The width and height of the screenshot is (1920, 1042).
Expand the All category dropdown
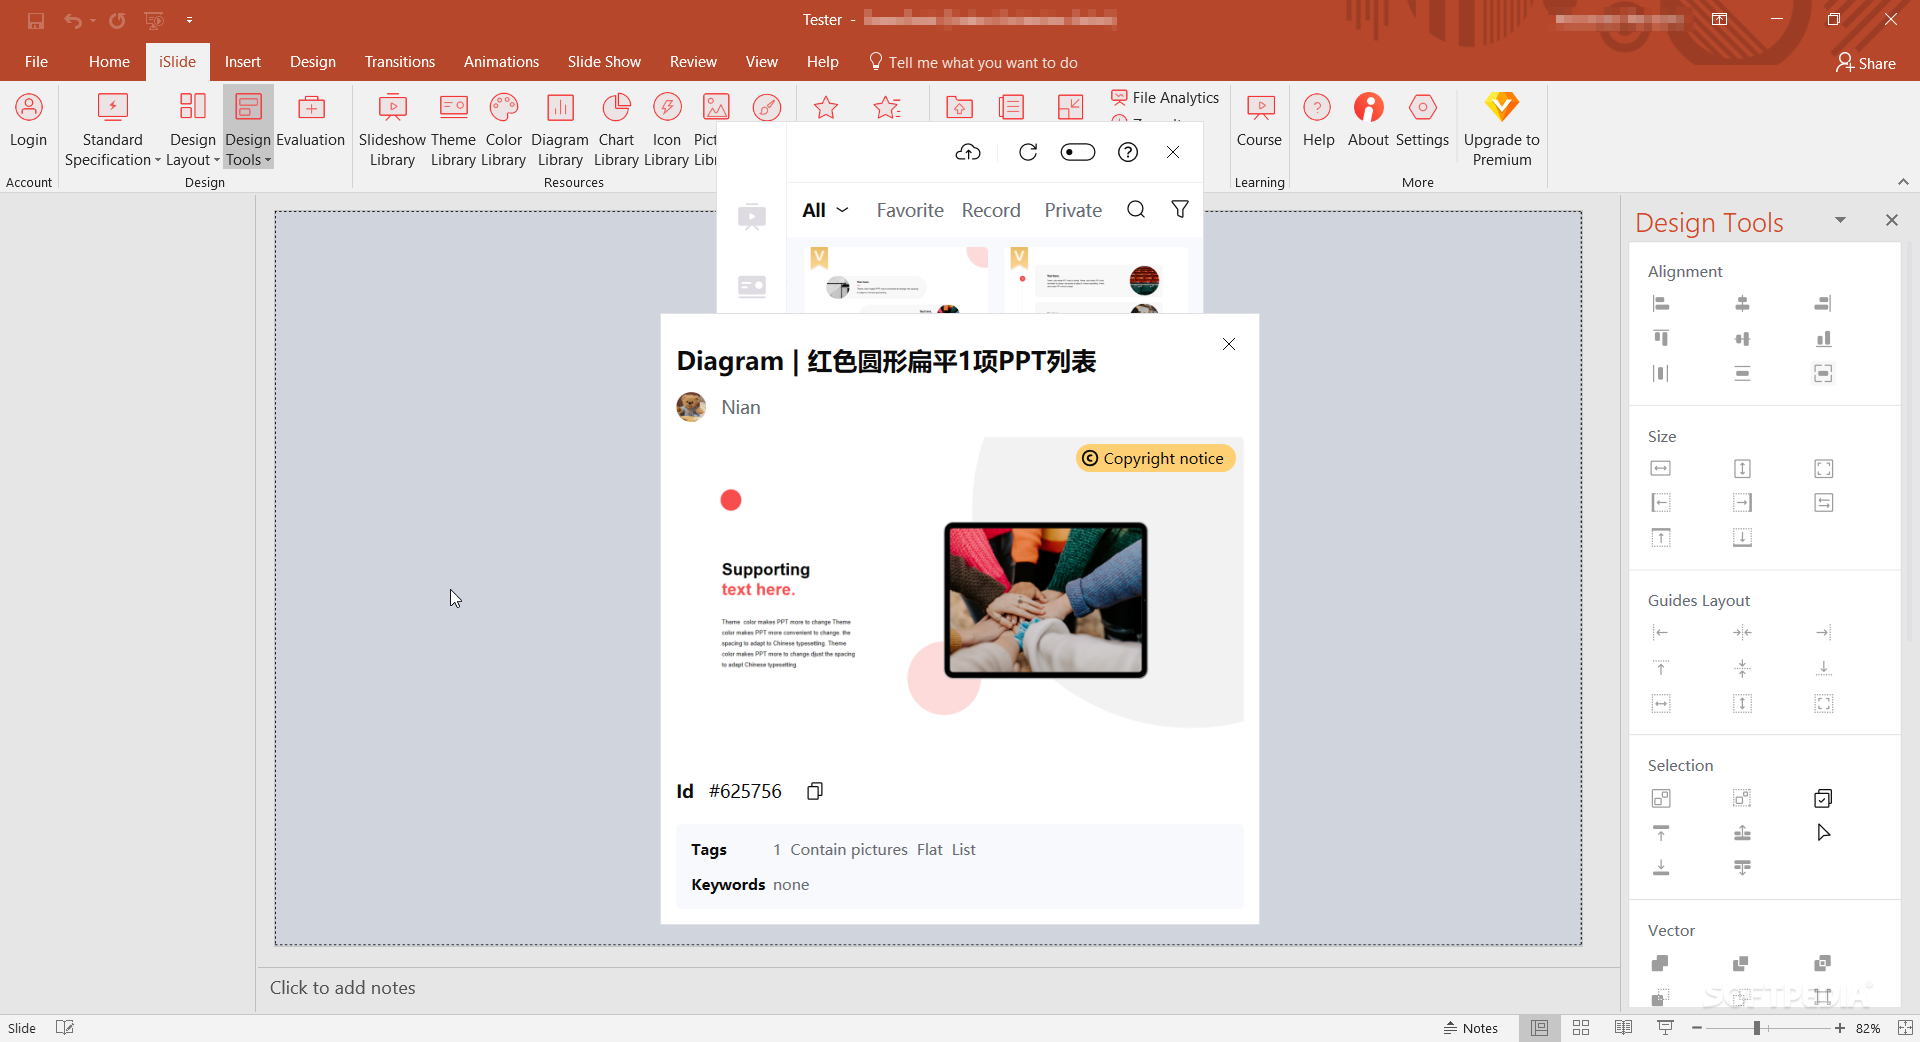tap(825, 210)
